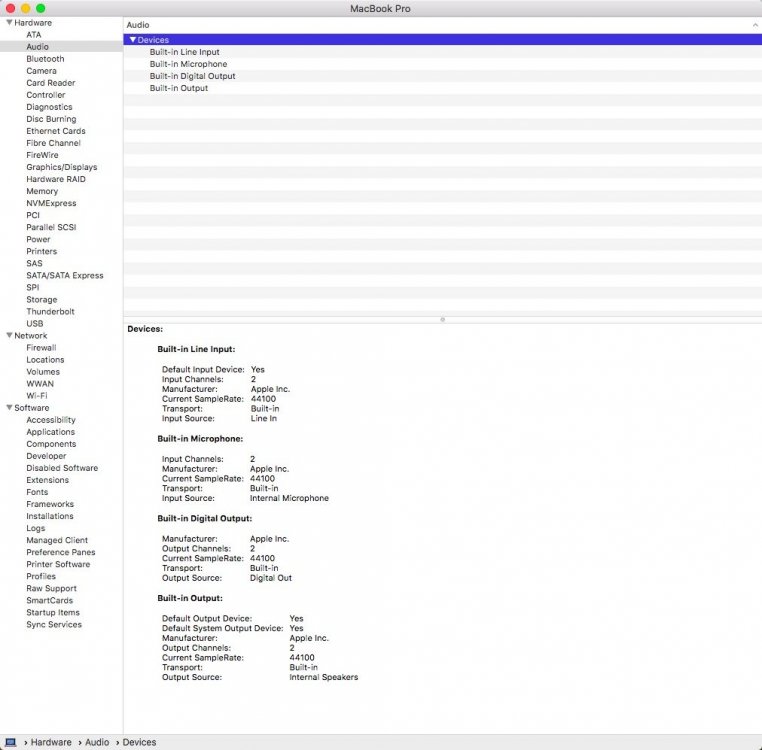Open Locations under Network

tap(45, 360)
